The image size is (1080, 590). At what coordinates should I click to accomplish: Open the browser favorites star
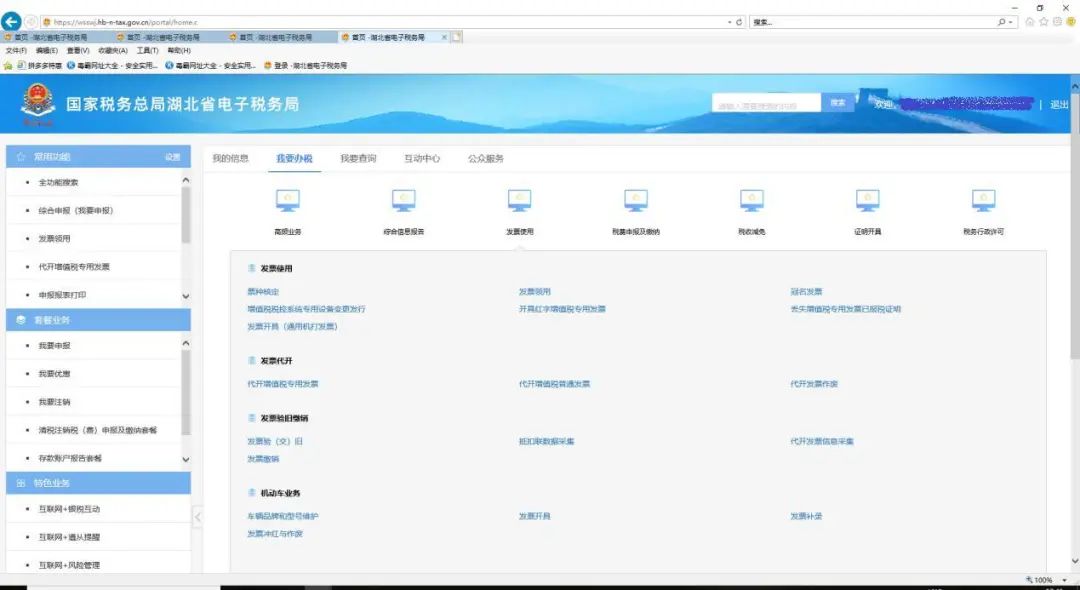[x=1043, y=22]
